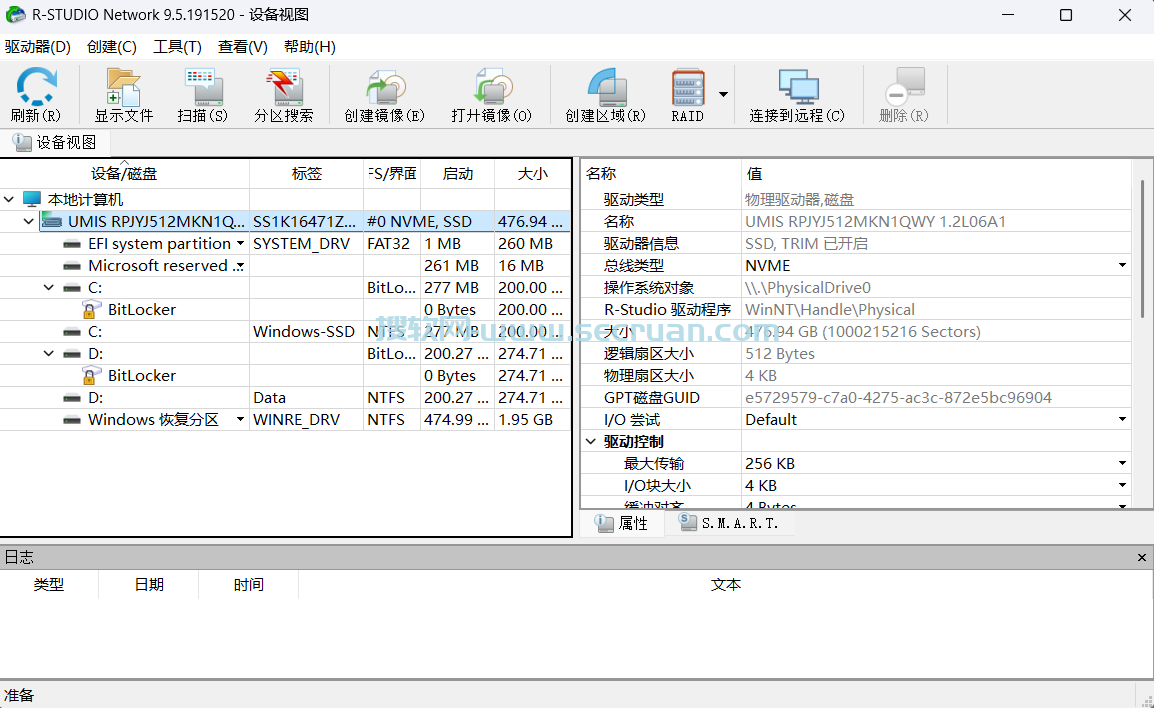
Task: Collapse the 本地计算机 tree node
Action: (x=9, y=199)
